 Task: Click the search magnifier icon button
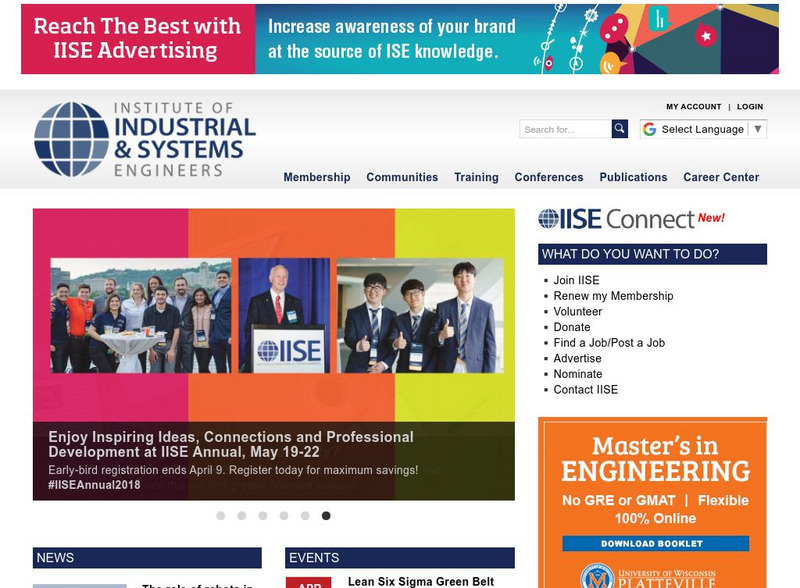coord(619,129)
